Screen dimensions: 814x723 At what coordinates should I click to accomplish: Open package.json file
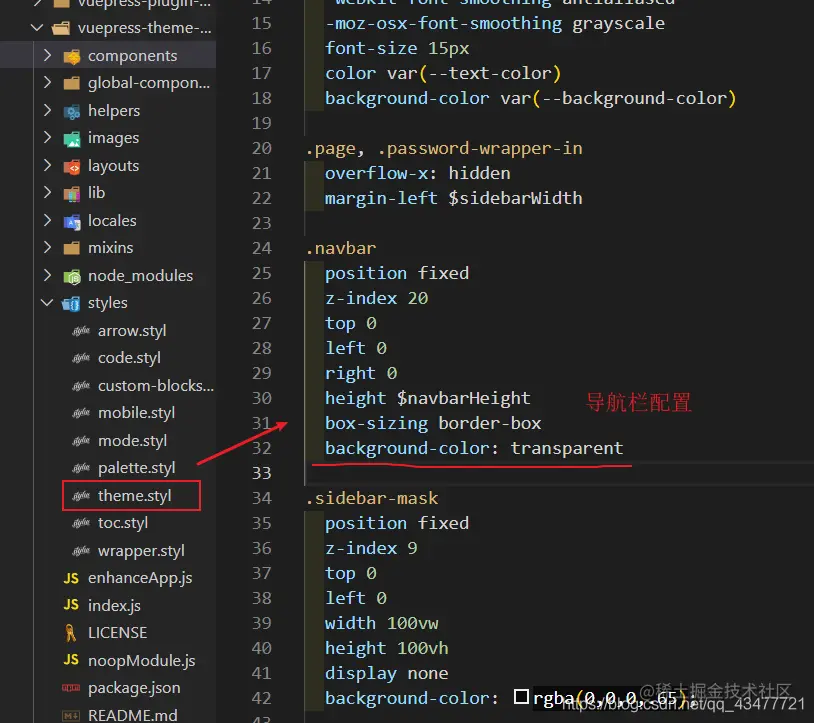tap(134, 688)
